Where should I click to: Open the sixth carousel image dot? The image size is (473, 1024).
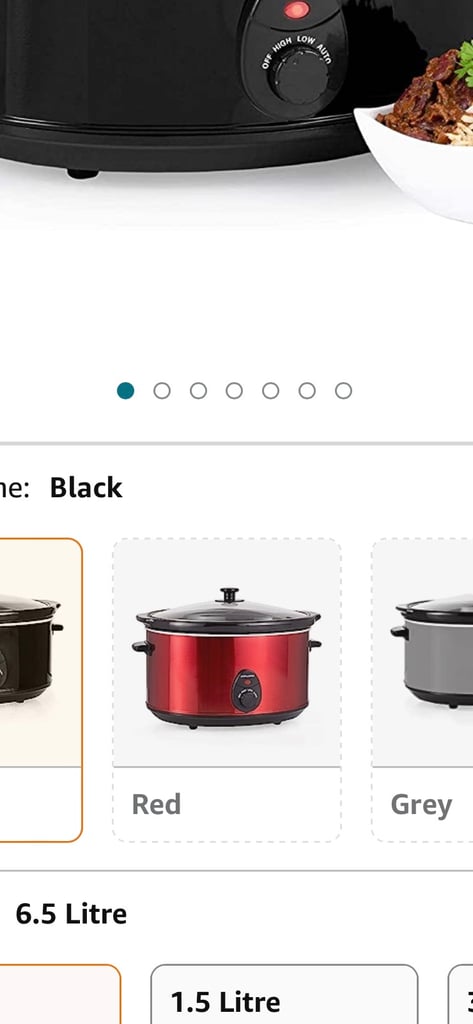[307, 391]
